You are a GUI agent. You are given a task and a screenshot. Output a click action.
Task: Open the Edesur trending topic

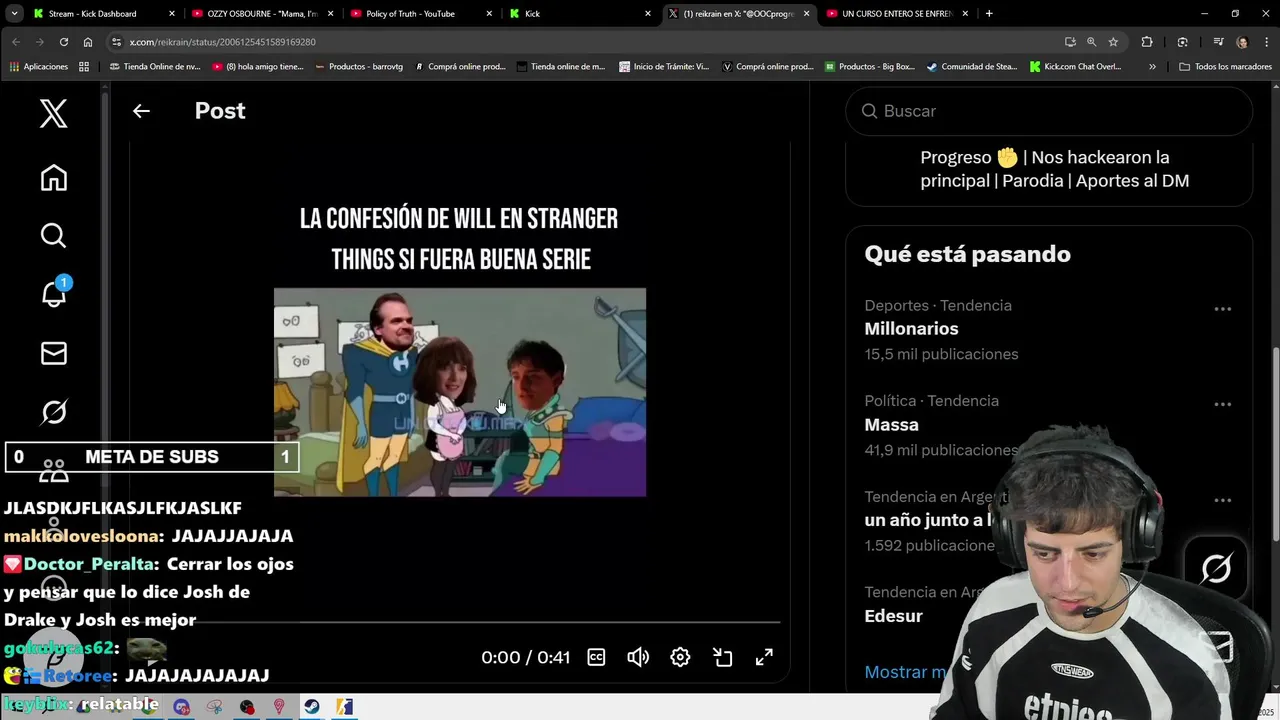pyautogui.click(x=893, y=616)
